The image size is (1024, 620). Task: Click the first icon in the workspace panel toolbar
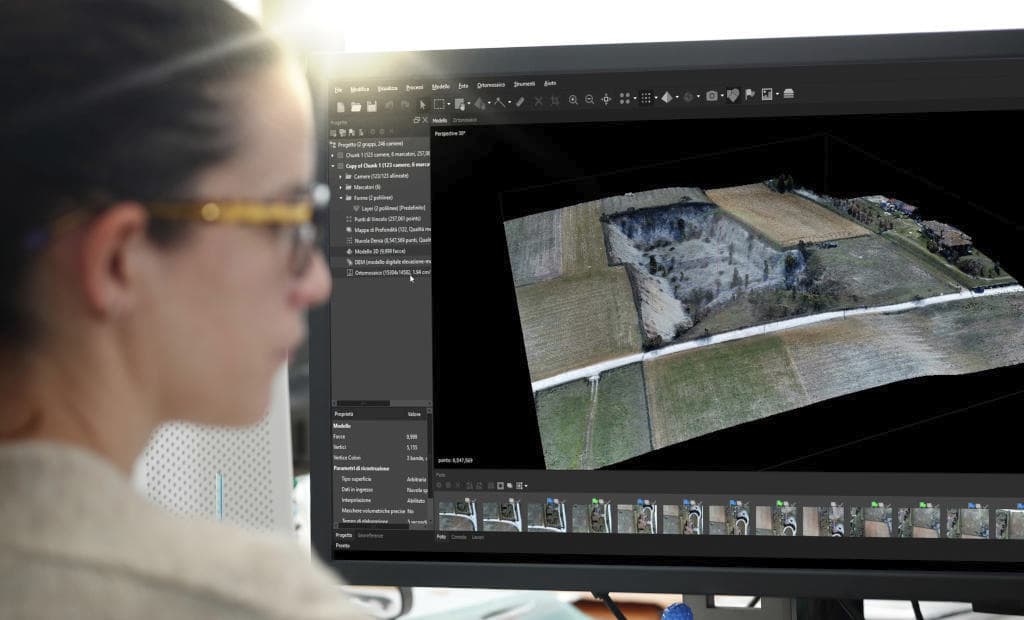click(x=334, y=133)
